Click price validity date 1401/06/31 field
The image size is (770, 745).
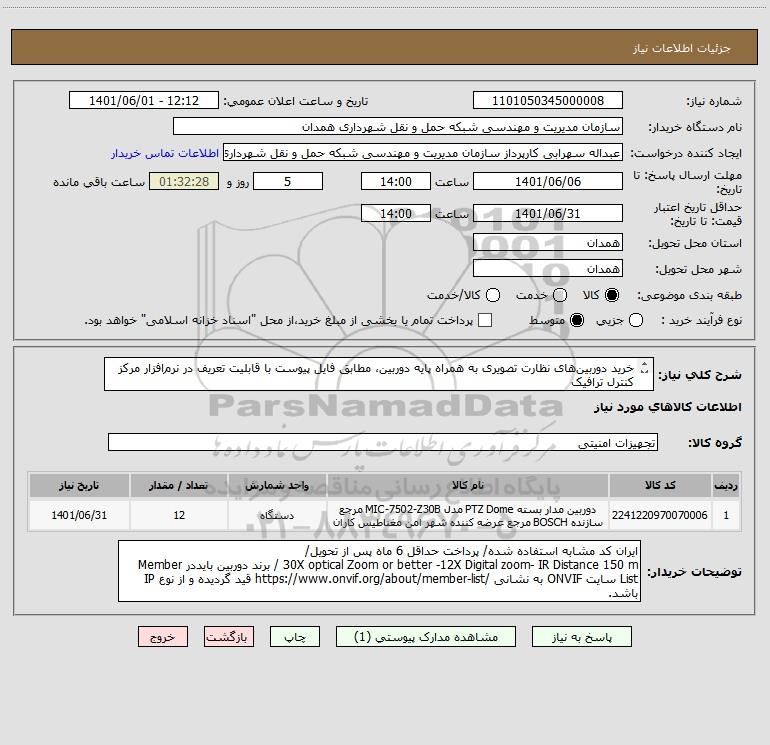click(x=548, y=213)
